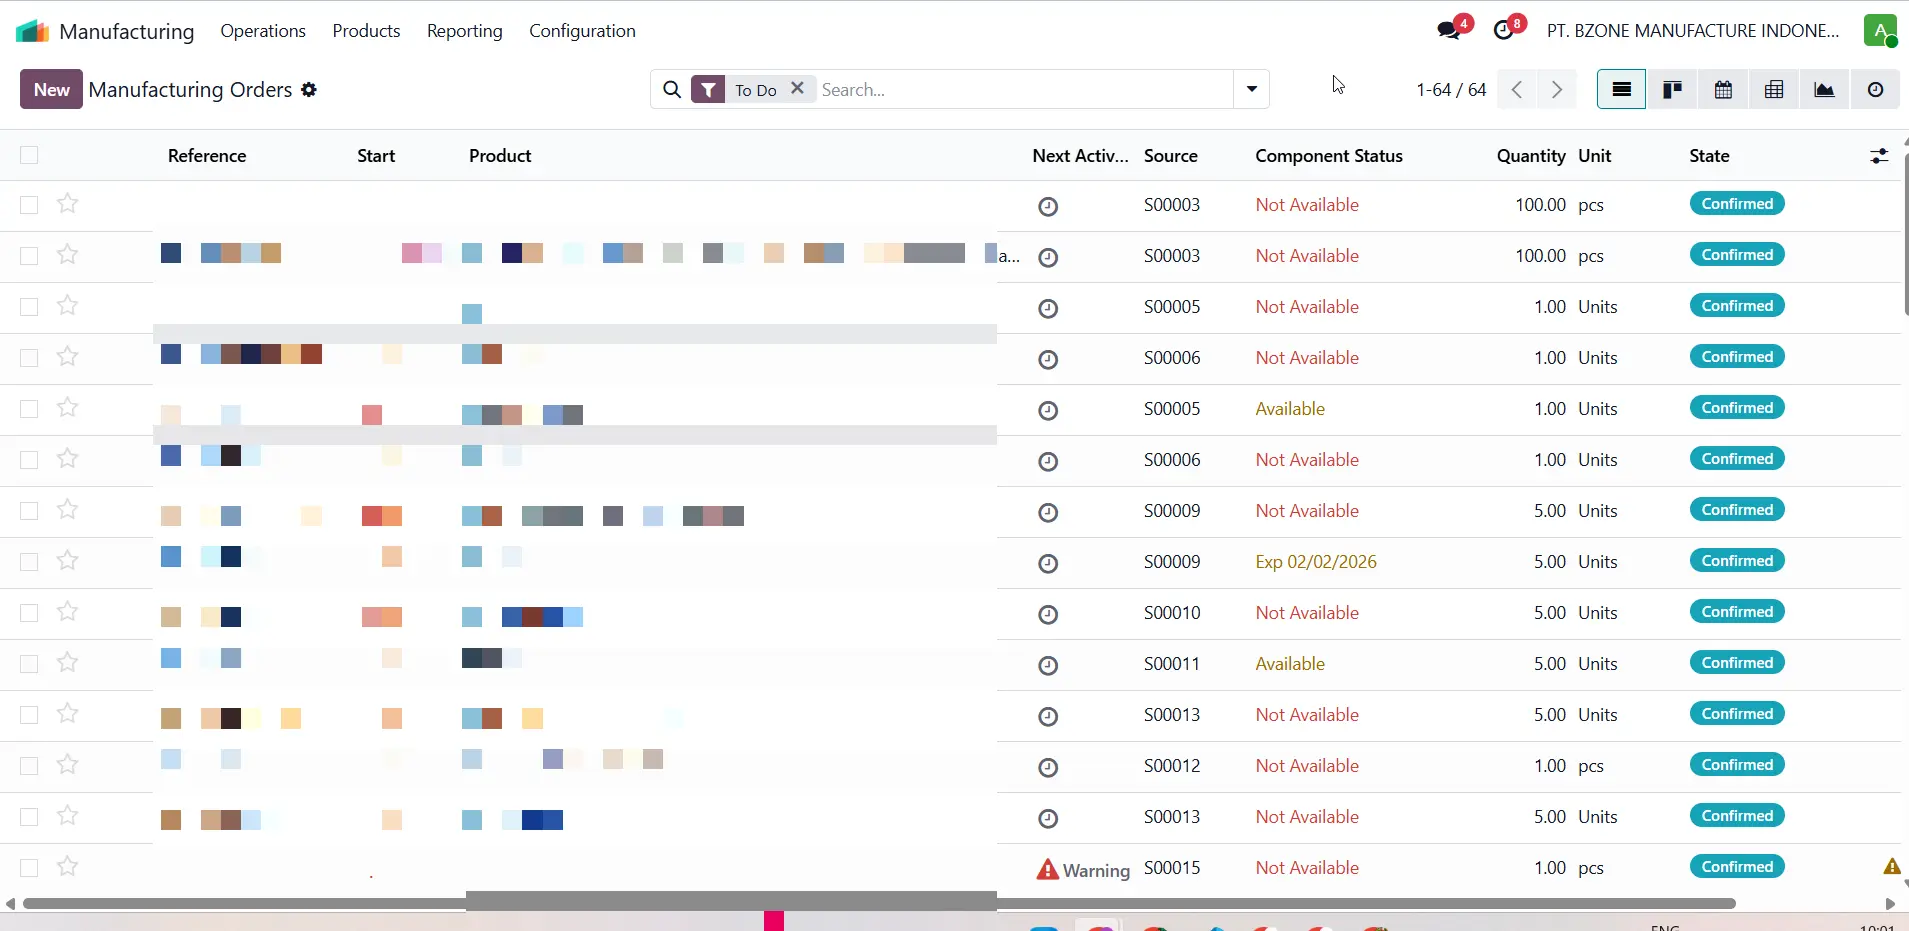Go to the next page of records
The width and height of the screenshot is (1909, 931).
coord(1557,90)
